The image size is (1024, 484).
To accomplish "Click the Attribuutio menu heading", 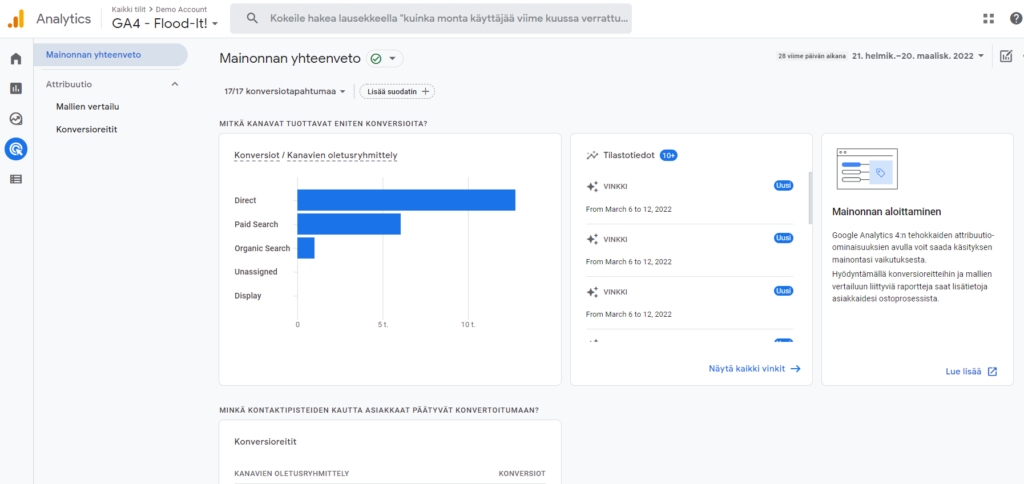I will [69, 84].
